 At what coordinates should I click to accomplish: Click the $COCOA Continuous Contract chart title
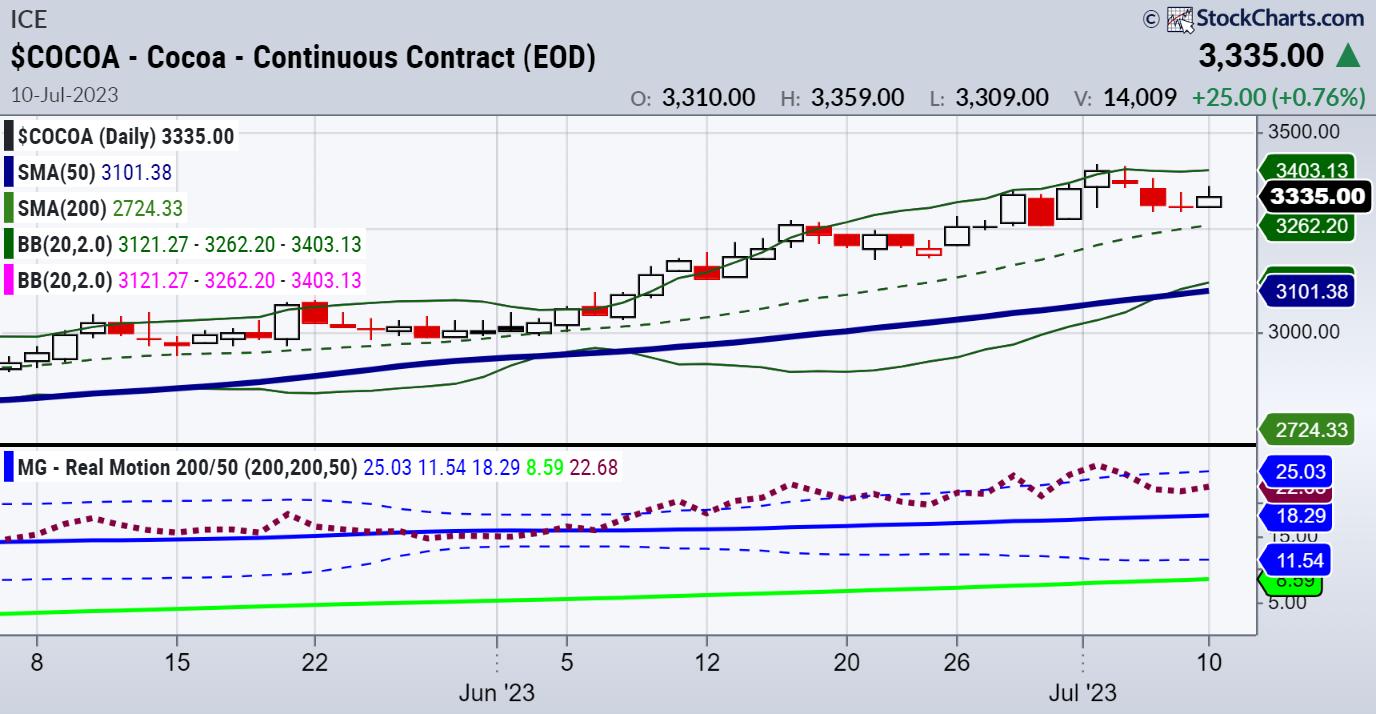[x=303, y=57]
